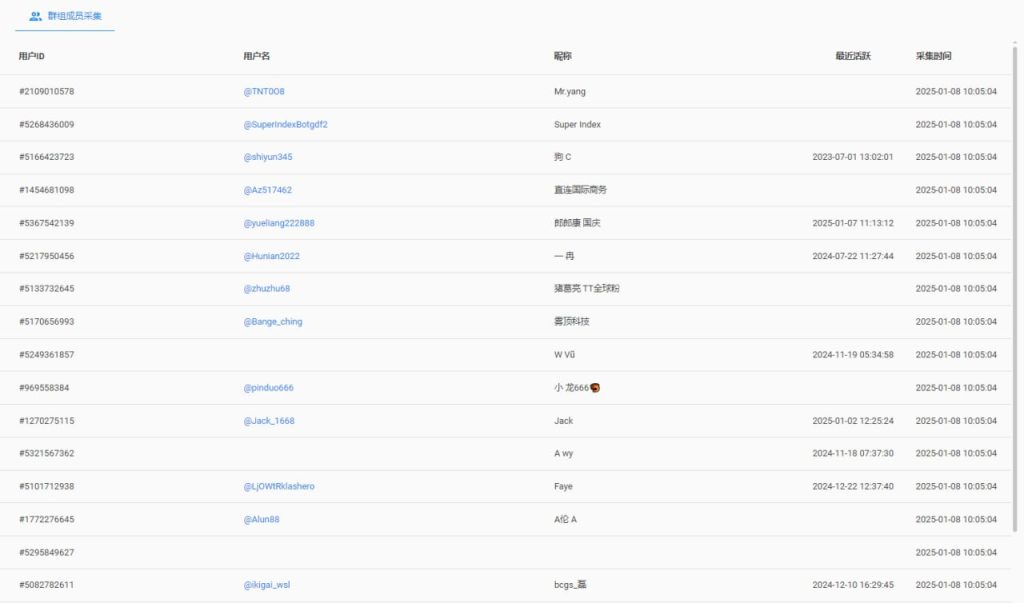Image resolution: width=1024 pixels, height=603 pixels.
Task: Click the @LjOWtRklashero username link
Action: point(281,487)
